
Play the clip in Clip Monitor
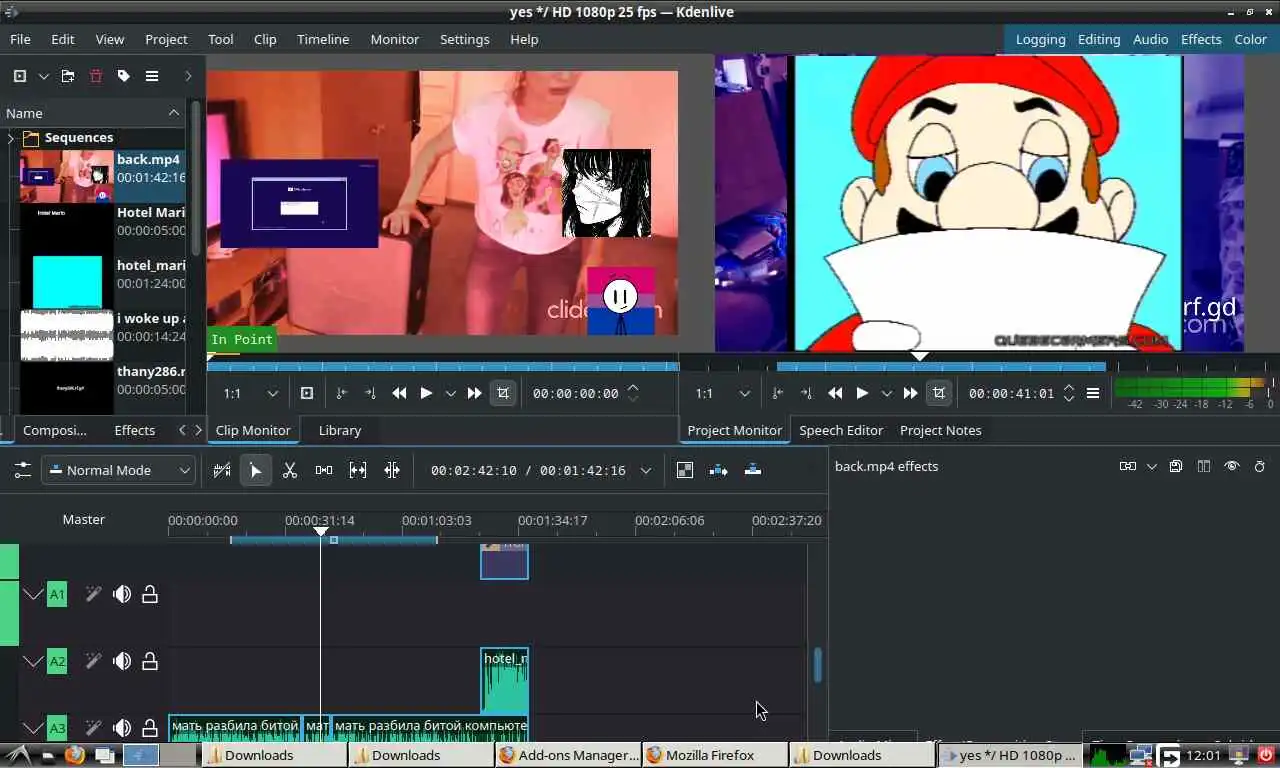click(x=426, y=393)
